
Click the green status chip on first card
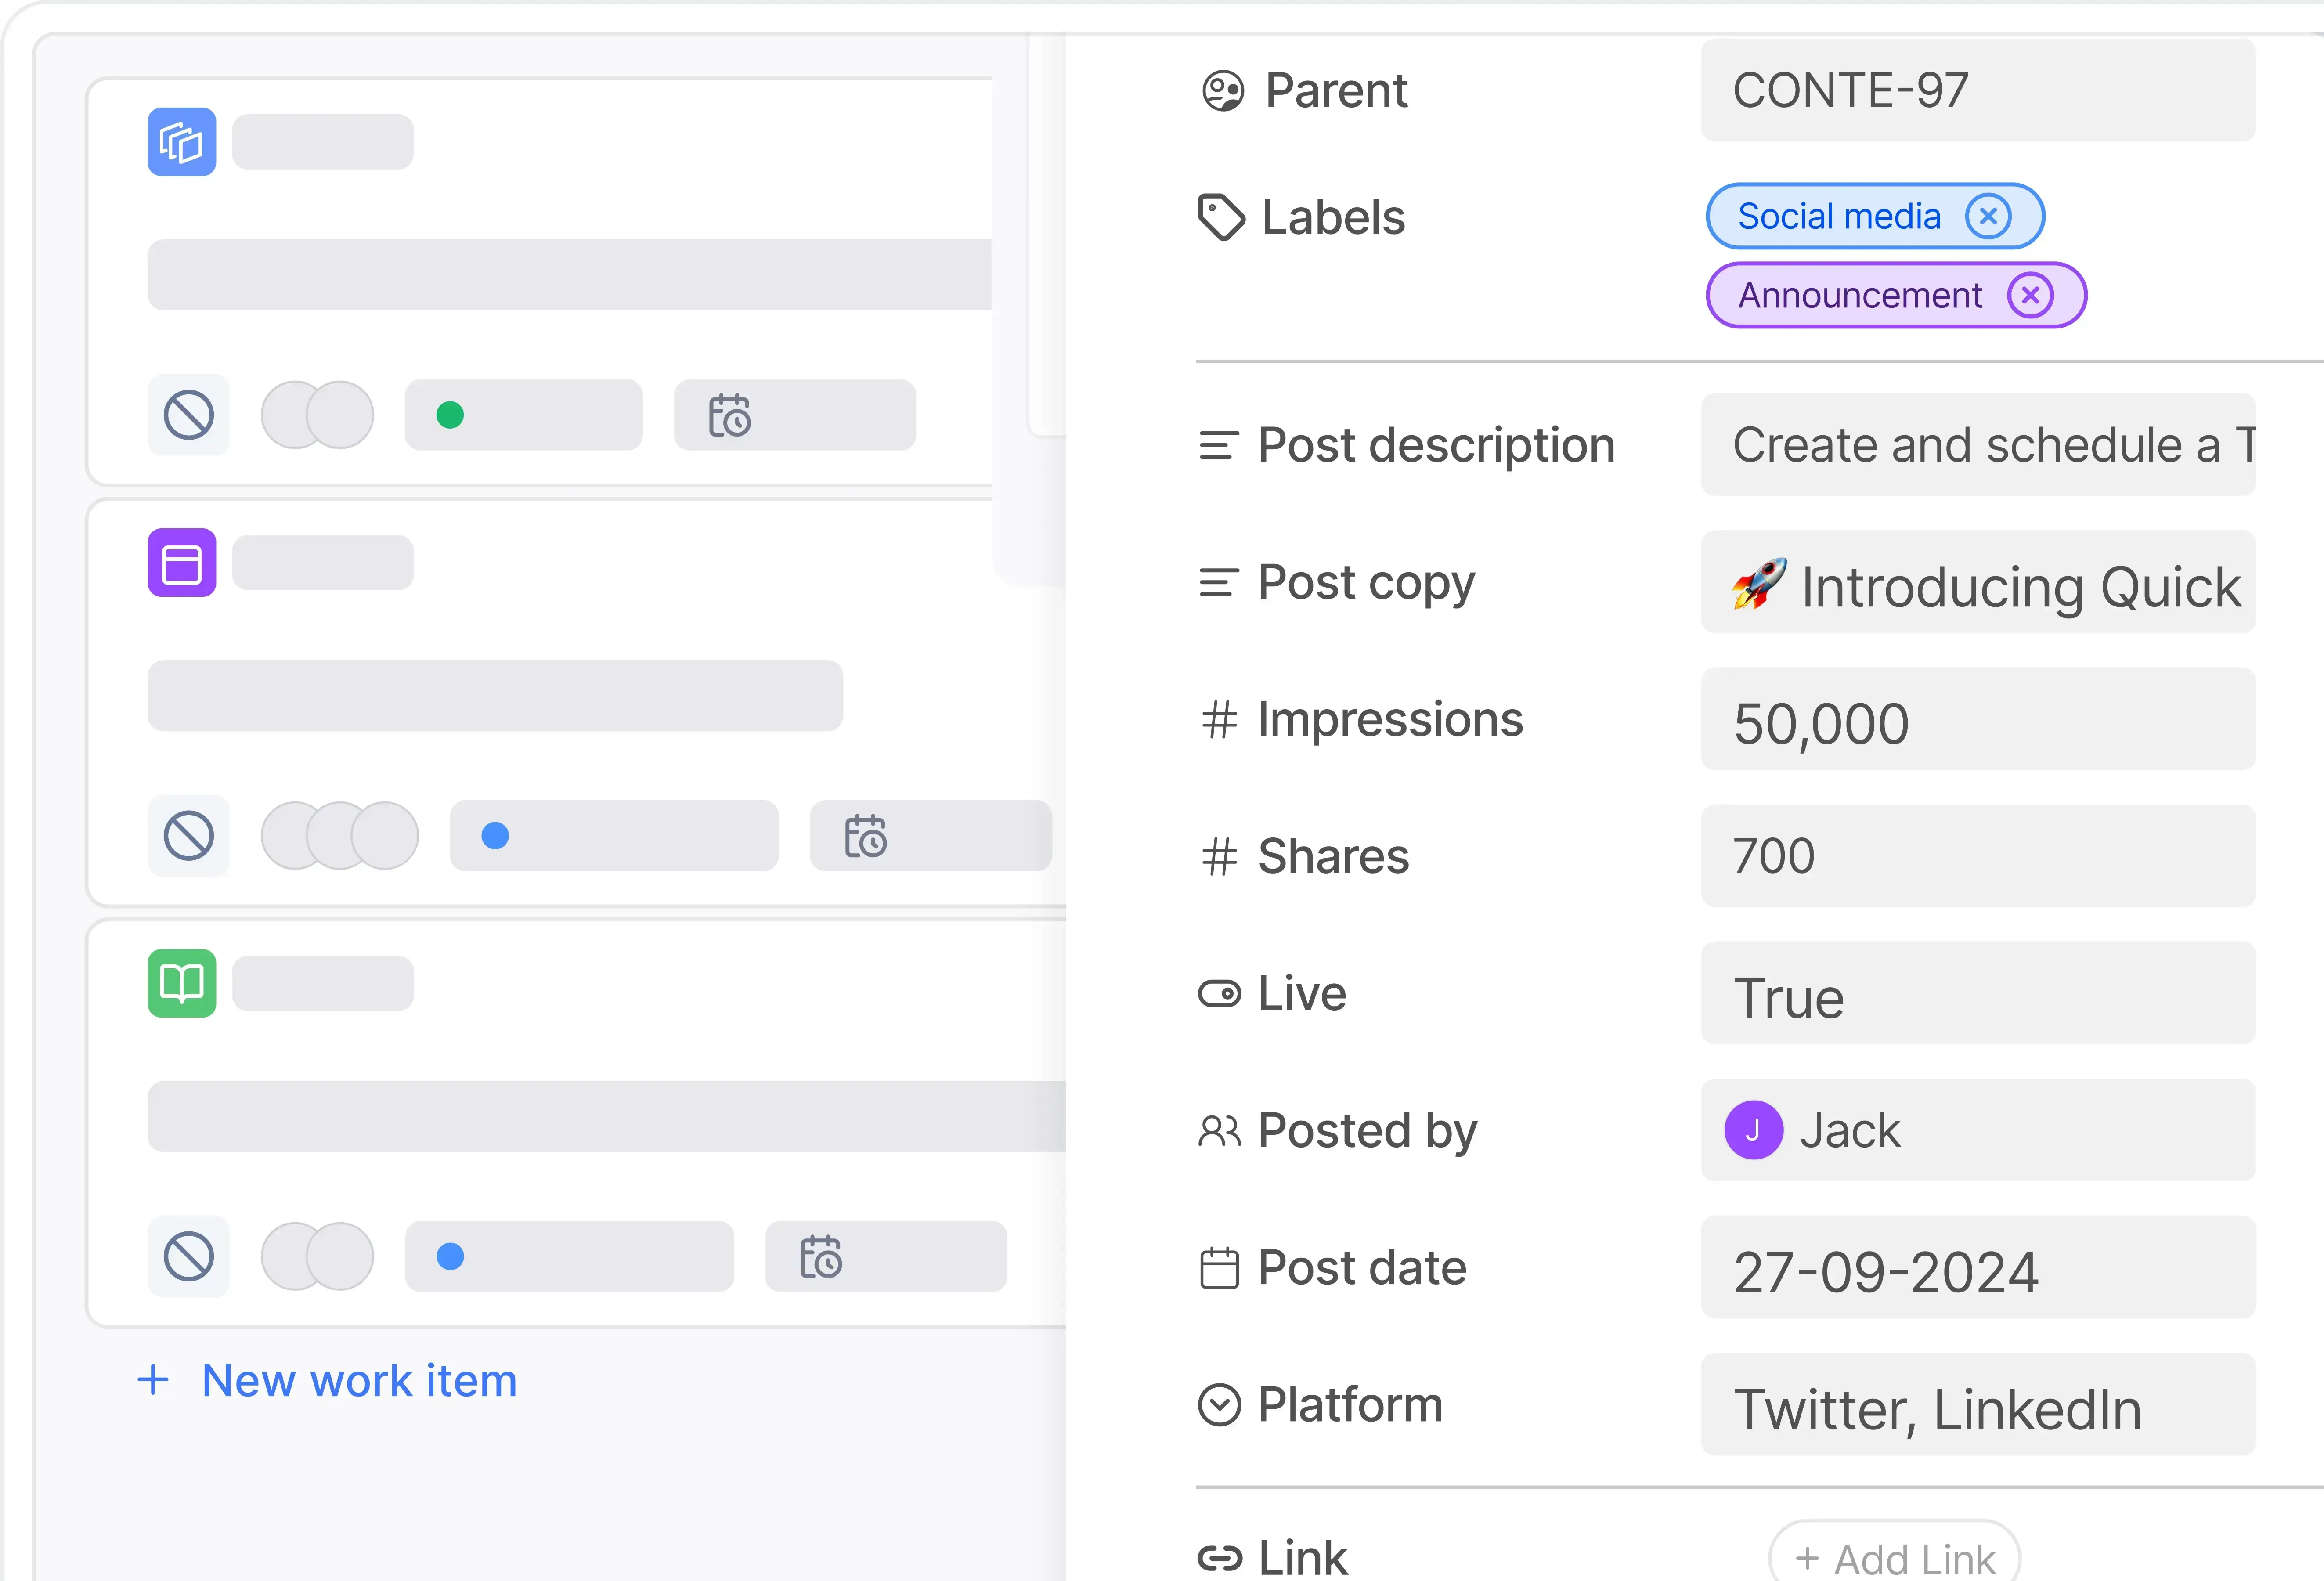point(523,415)
